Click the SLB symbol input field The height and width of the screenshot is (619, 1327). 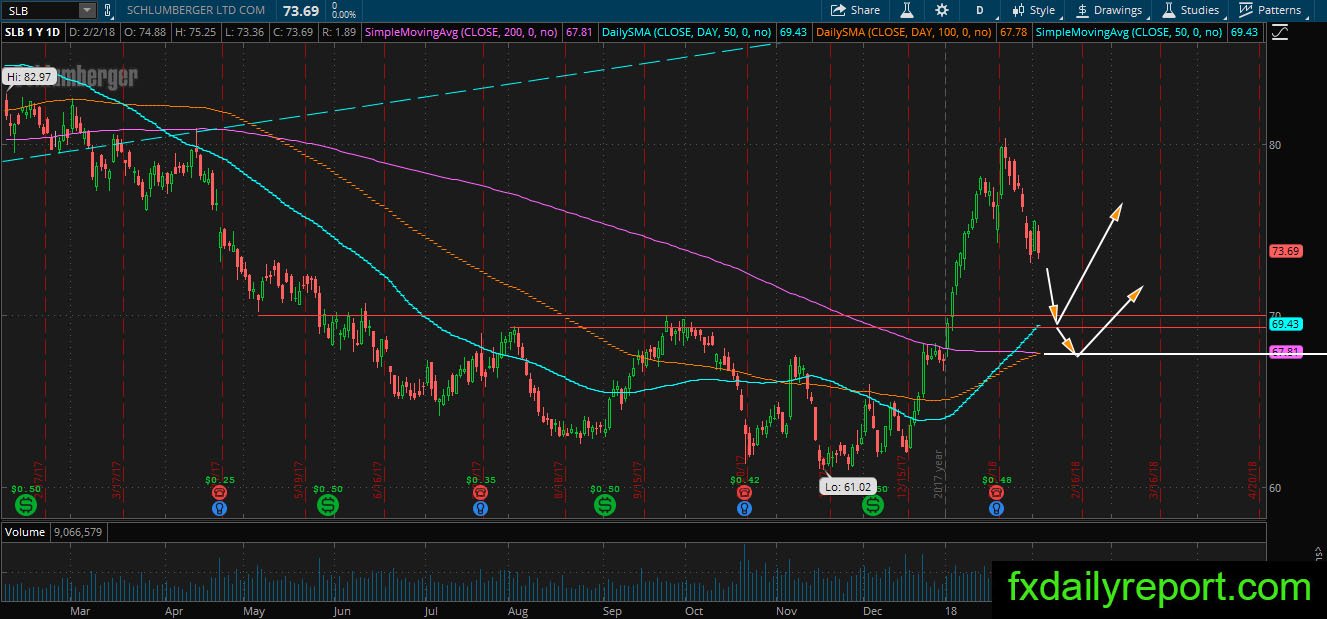point(40,10)
